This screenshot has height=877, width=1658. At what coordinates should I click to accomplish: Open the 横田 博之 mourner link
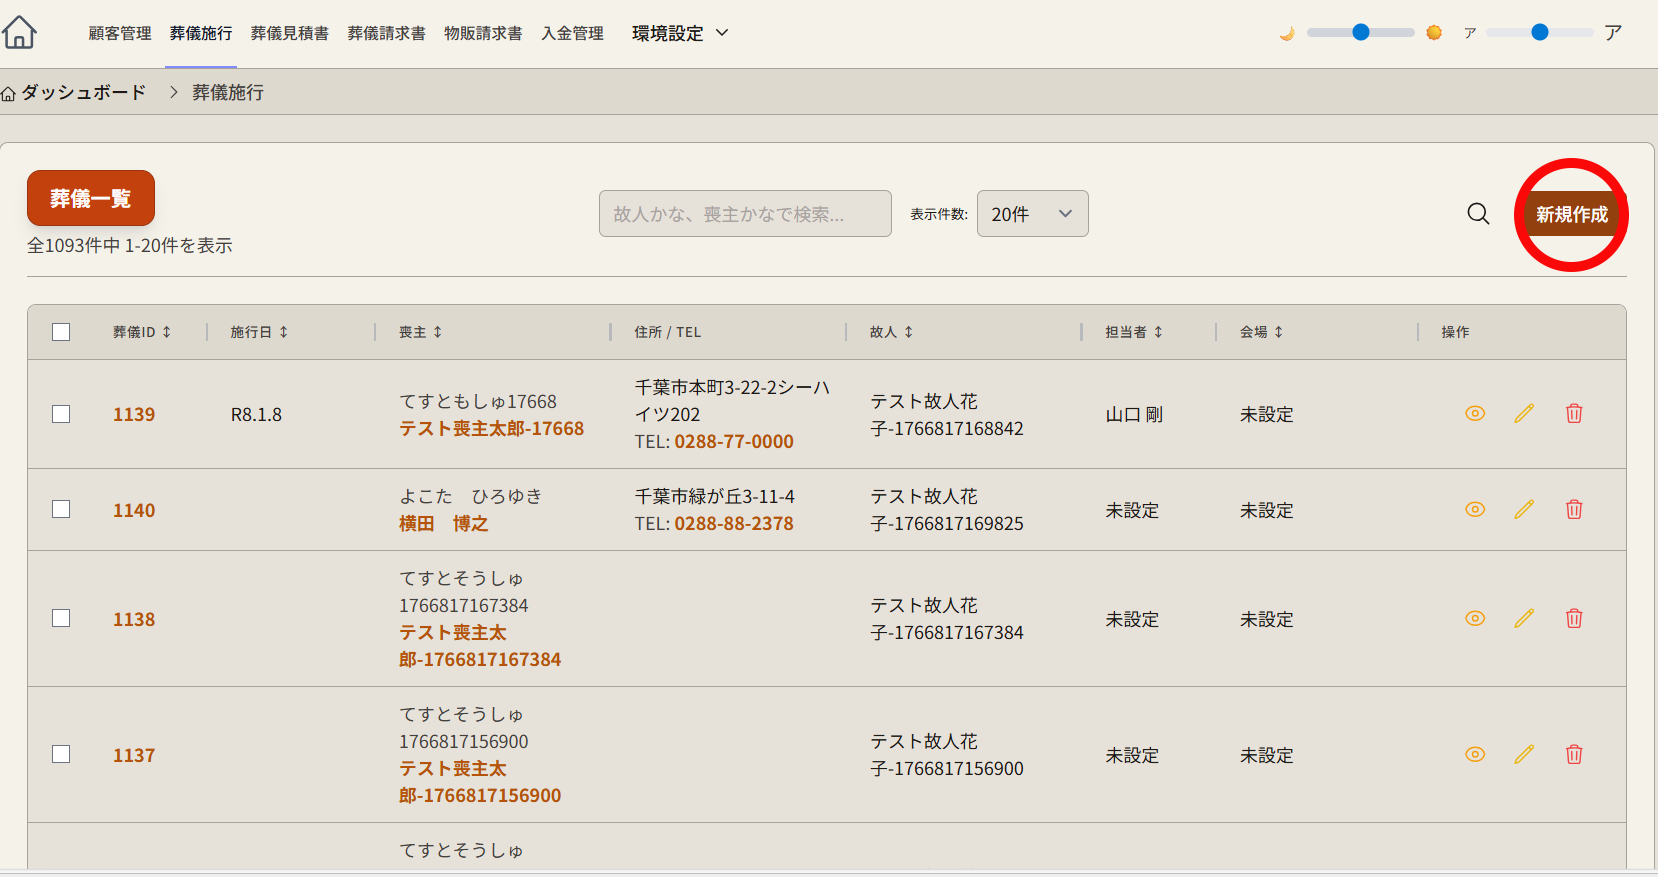443,524
